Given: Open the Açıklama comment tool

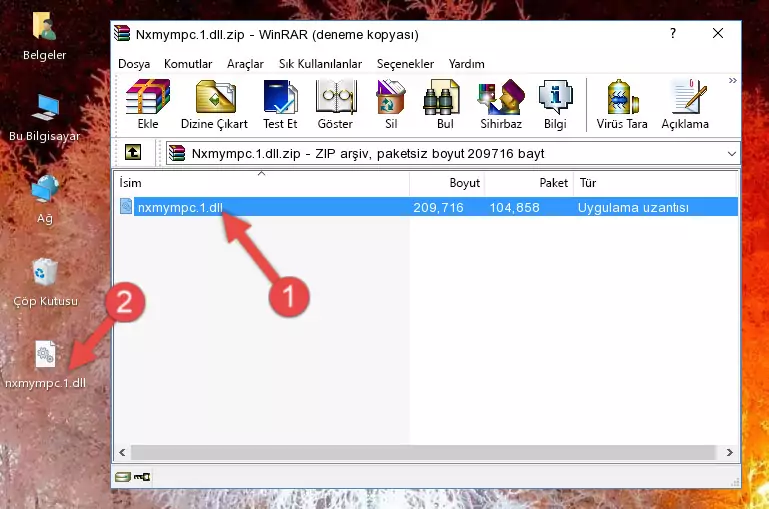Looking at the screenshot, I should pos(685,104).
